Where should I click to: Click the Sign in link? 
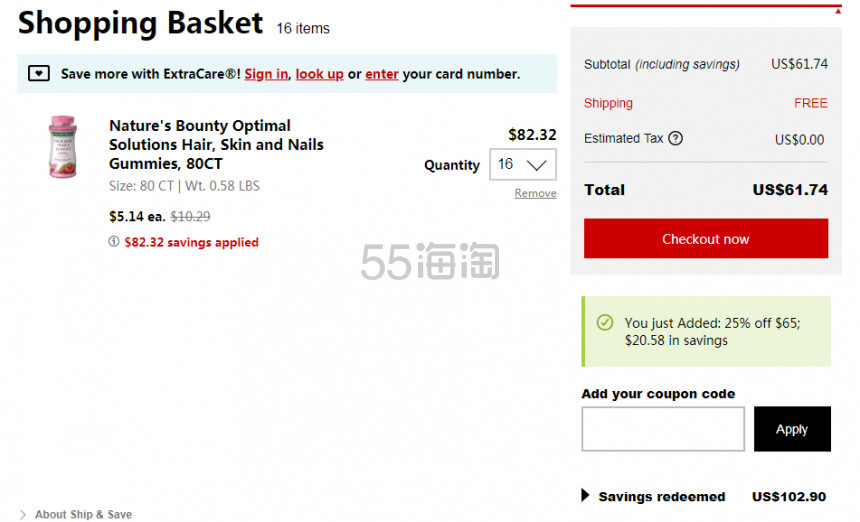pos(266,74)
